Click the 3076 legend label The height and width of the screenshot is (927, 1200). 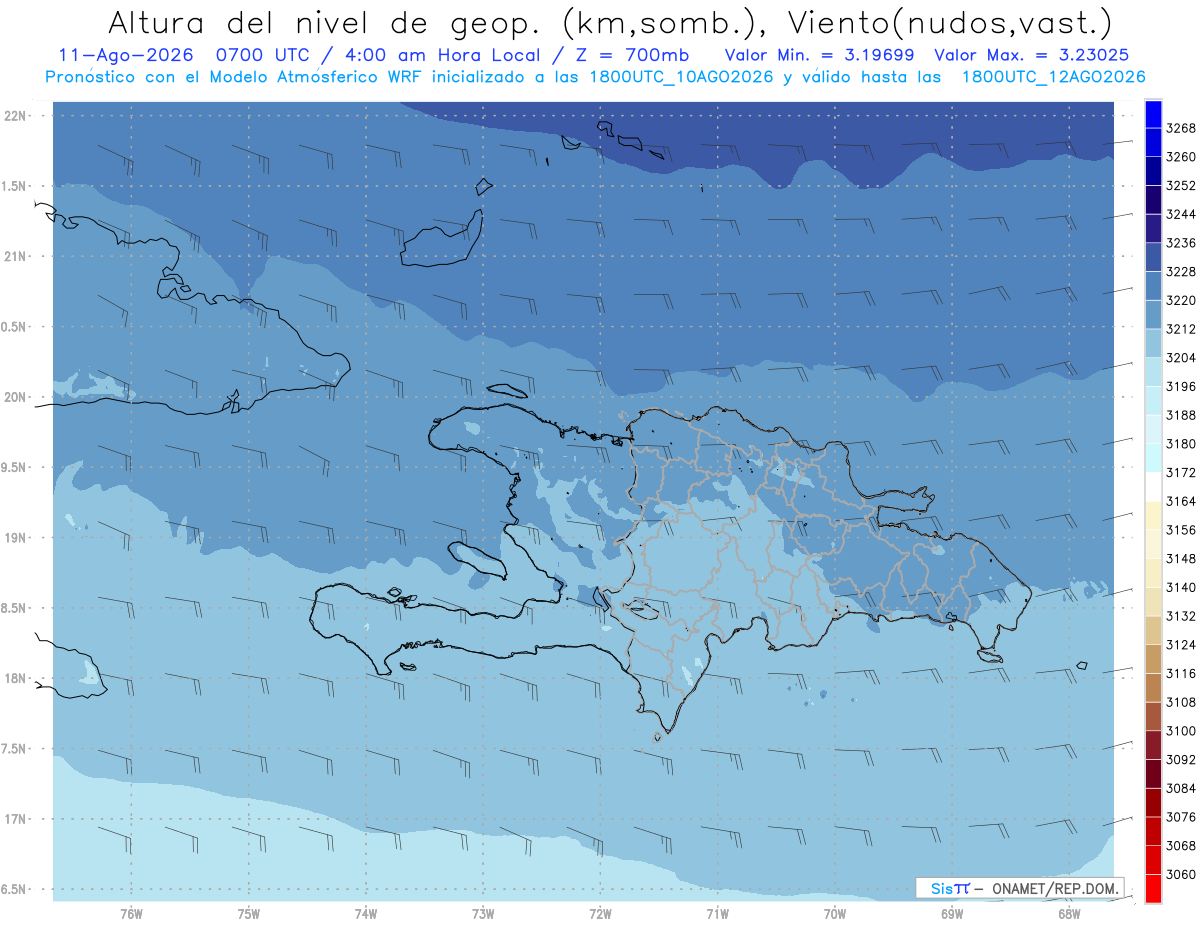[x=1180, y=817]
